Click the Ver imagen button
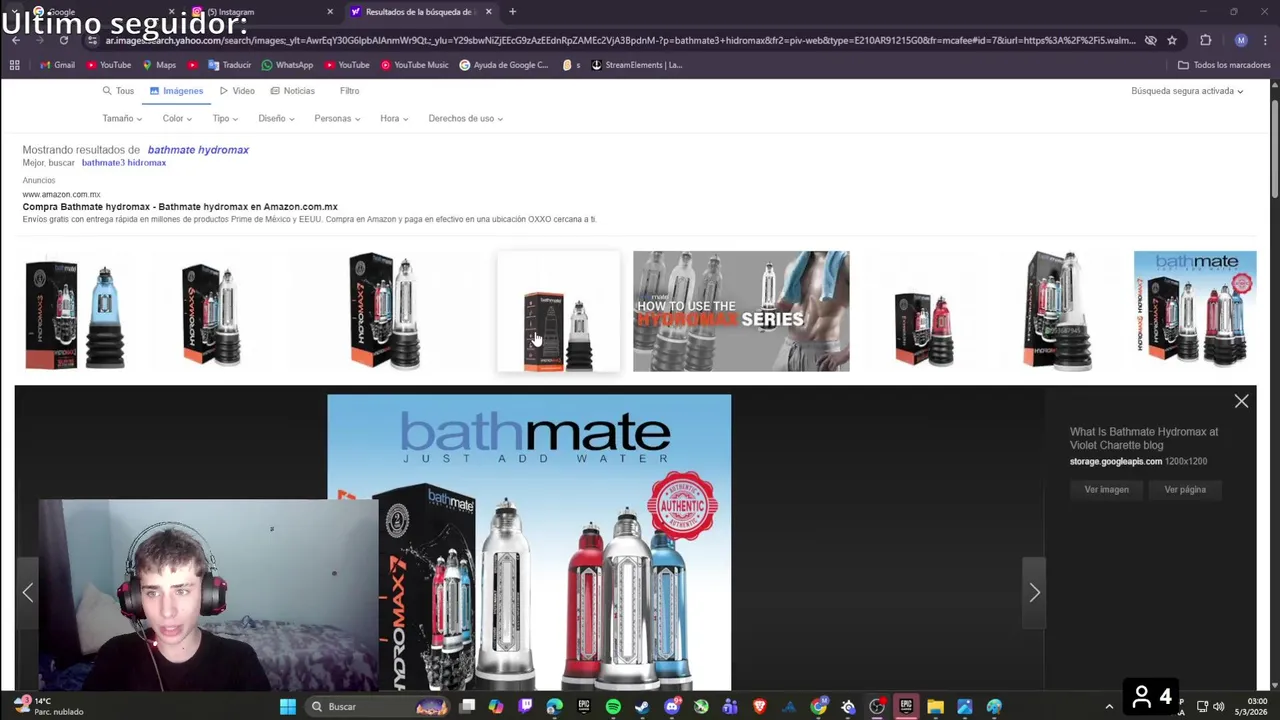1280x720 pixels. point(1106,490)
